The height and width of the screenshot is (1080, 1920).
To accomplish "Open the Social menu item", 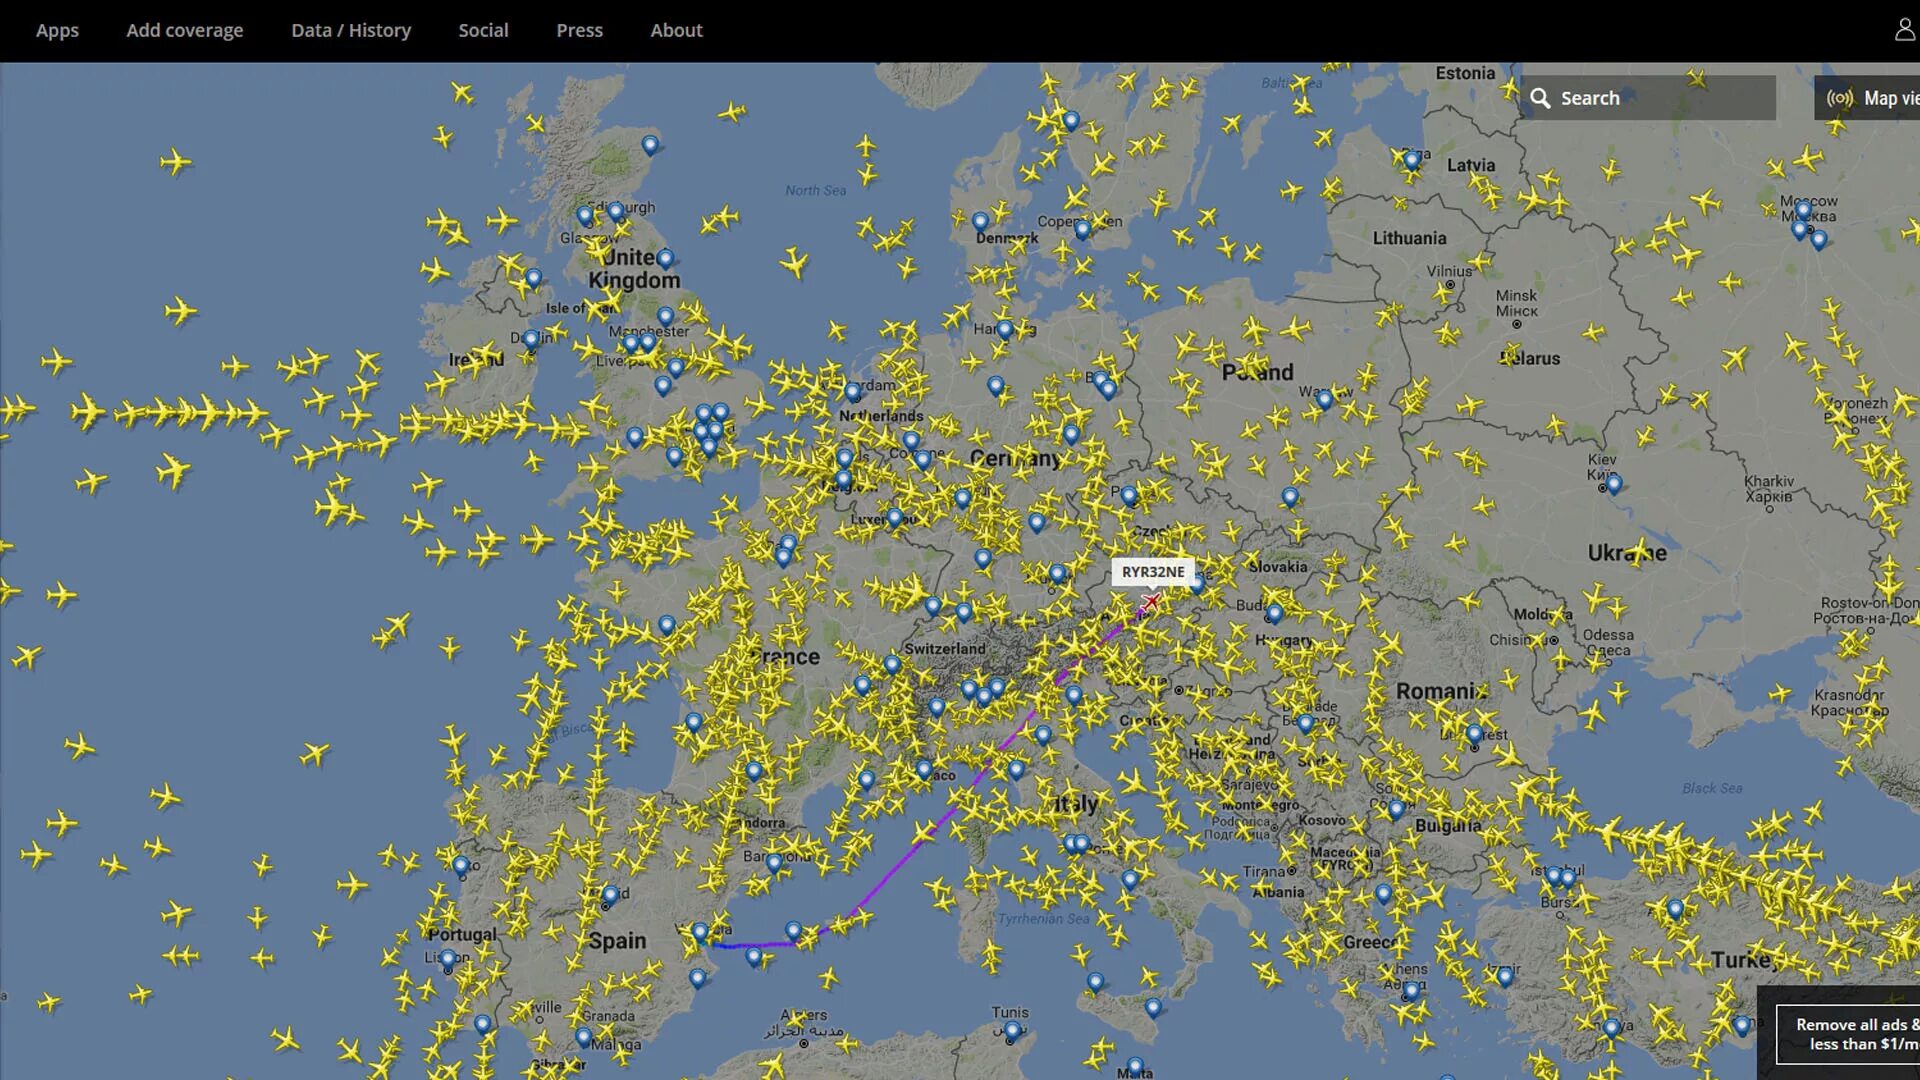I will click(483, 30).
